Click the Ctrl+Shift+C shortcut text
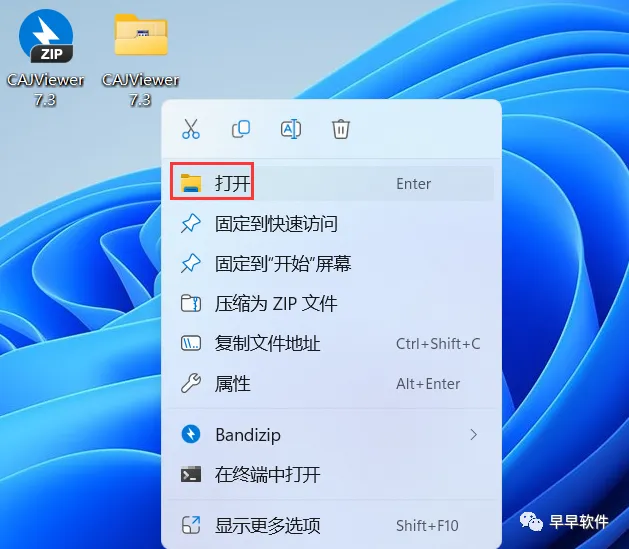629x549 pixels. point(438,344)
